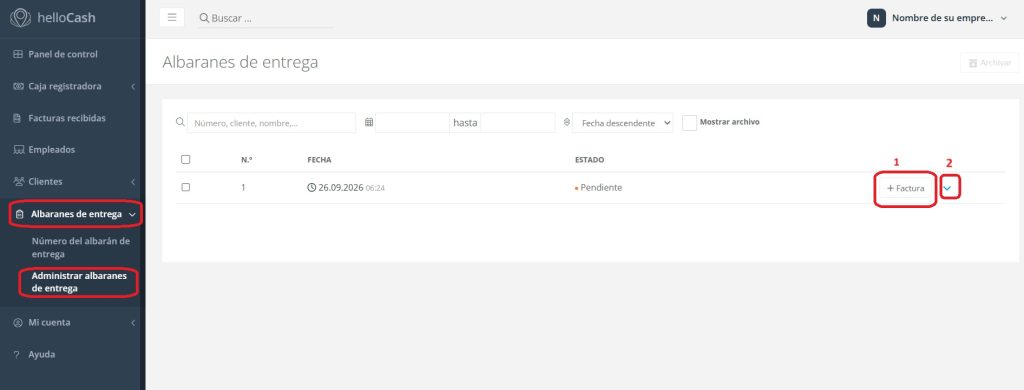Image resolution: width=1024 pixels, height=390 pixels.
Task: Check the checkbox for delivery note 1
Action: tap(185, 187)
